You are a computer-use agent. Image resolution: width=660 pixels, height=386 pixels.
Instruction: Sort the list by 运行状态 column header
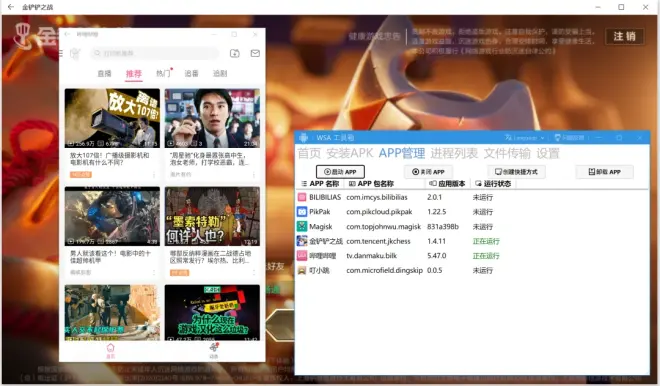tap(493, 184)
